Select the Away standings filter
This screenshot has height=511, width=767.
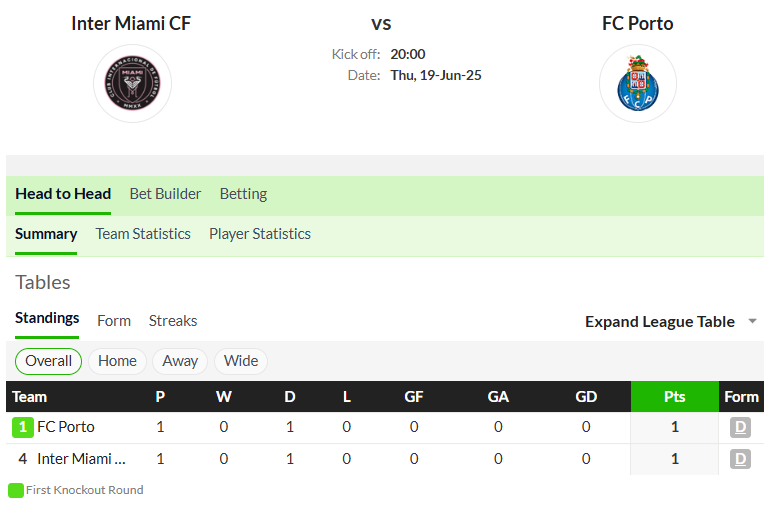tap(180, 361)
